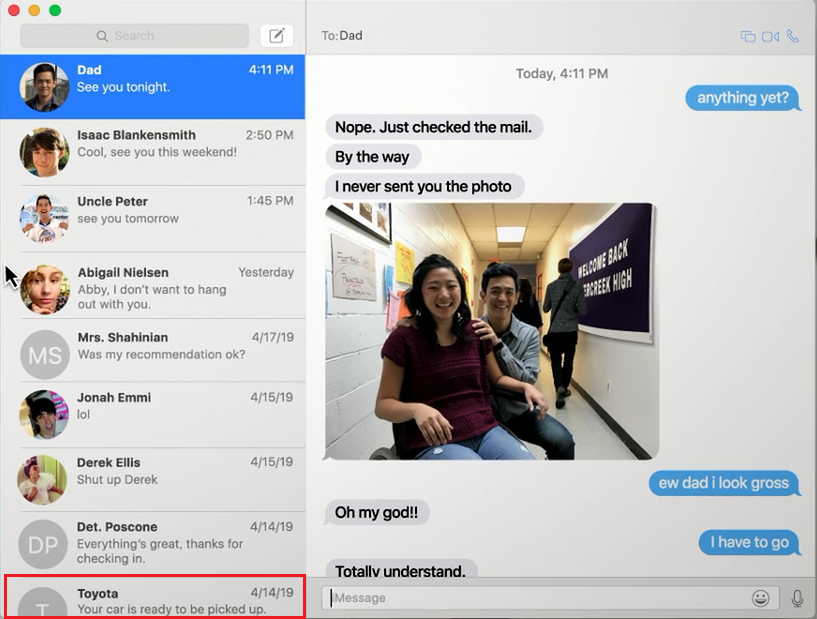The height and width of the screenshot is (619, 817).
Task: Start an audio call using phone icon
Action: coord(793,36)
